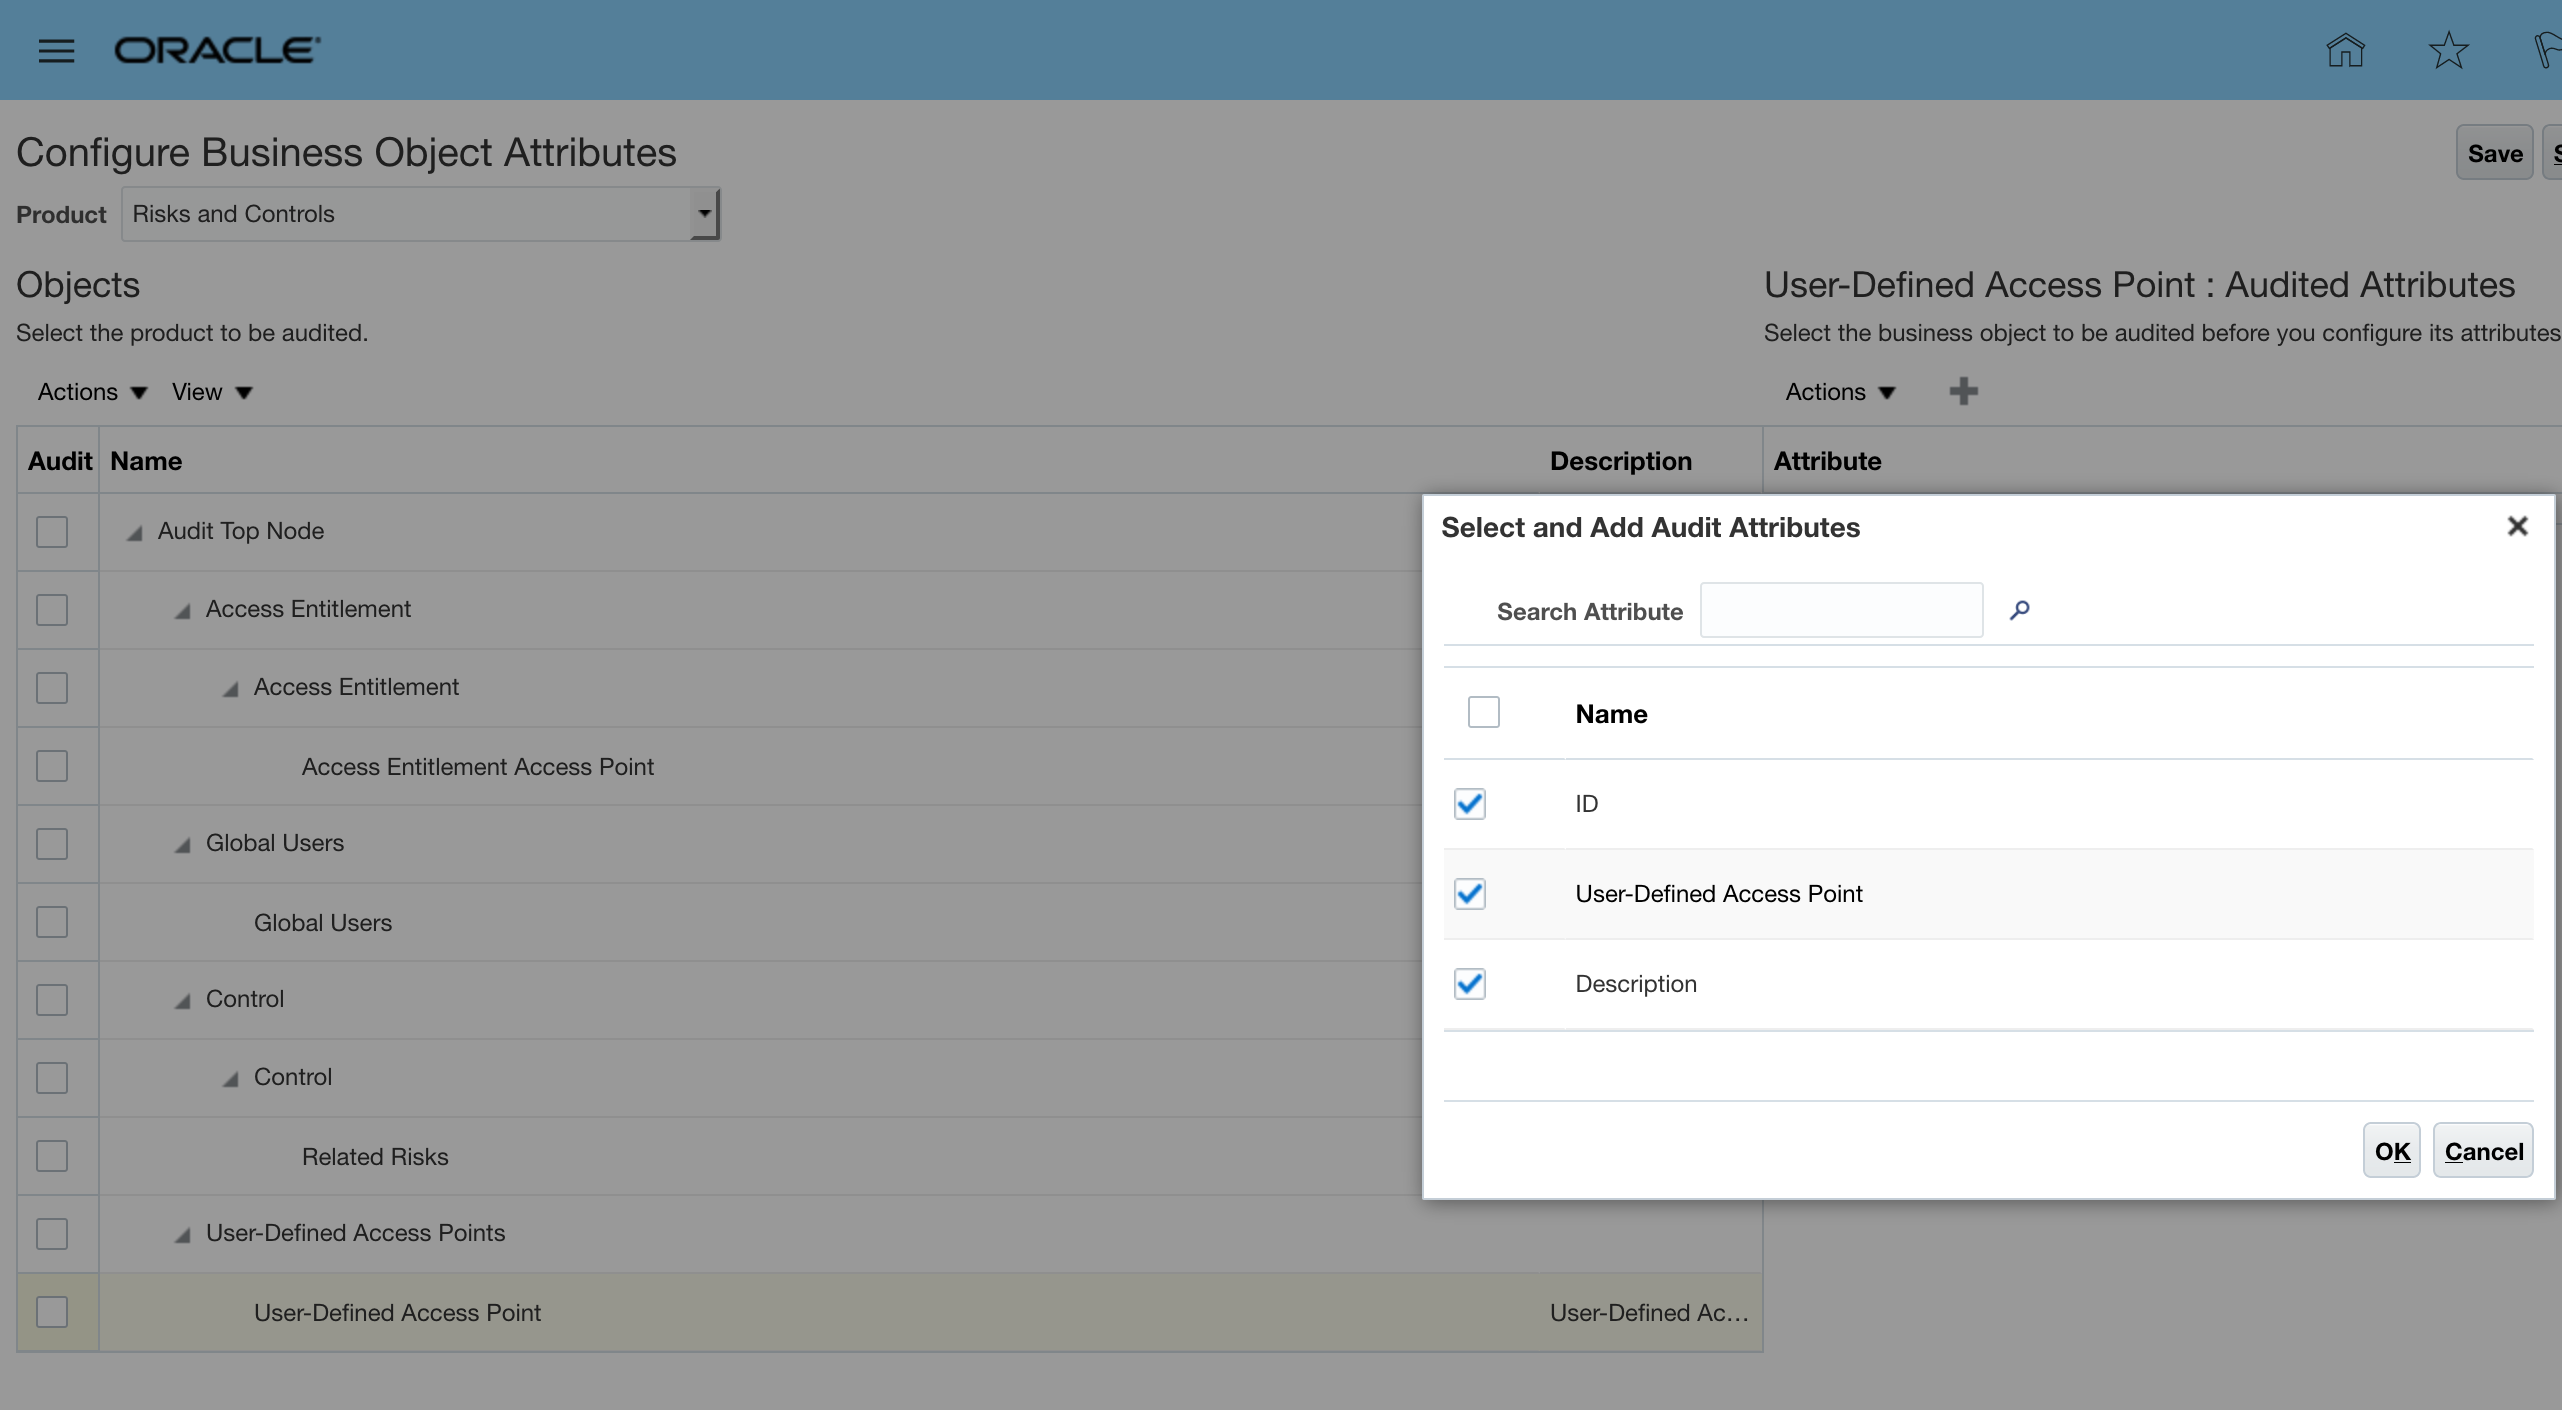
Task: Collapse the first-level Access Entitlement node
Action: pos(182,611)
